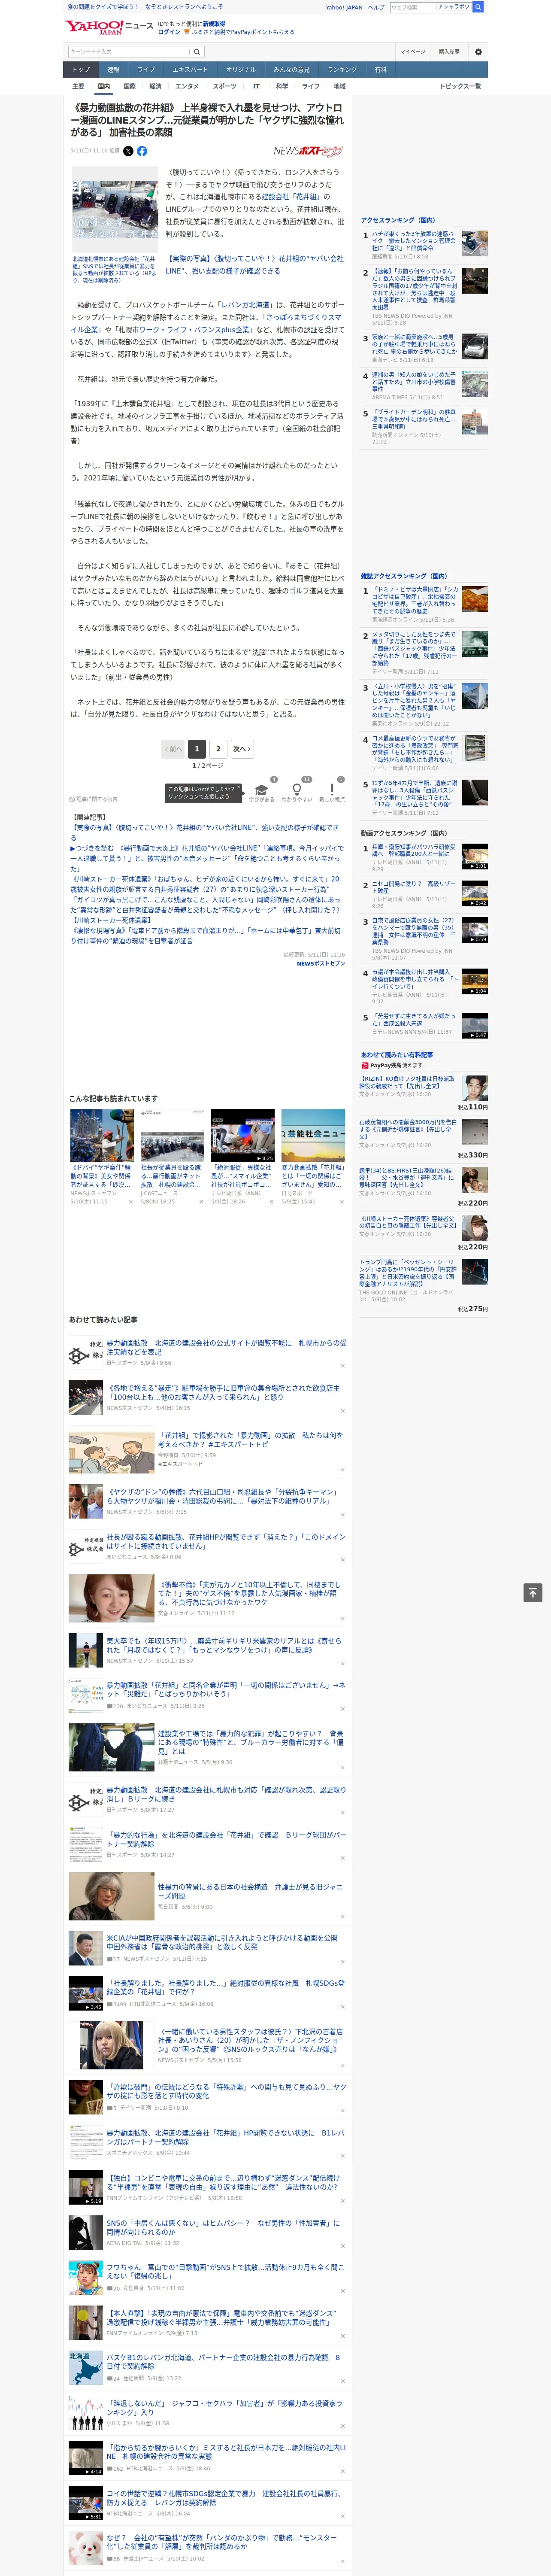
Task: Open the 科学 category
Action: (x=282, y=86)
